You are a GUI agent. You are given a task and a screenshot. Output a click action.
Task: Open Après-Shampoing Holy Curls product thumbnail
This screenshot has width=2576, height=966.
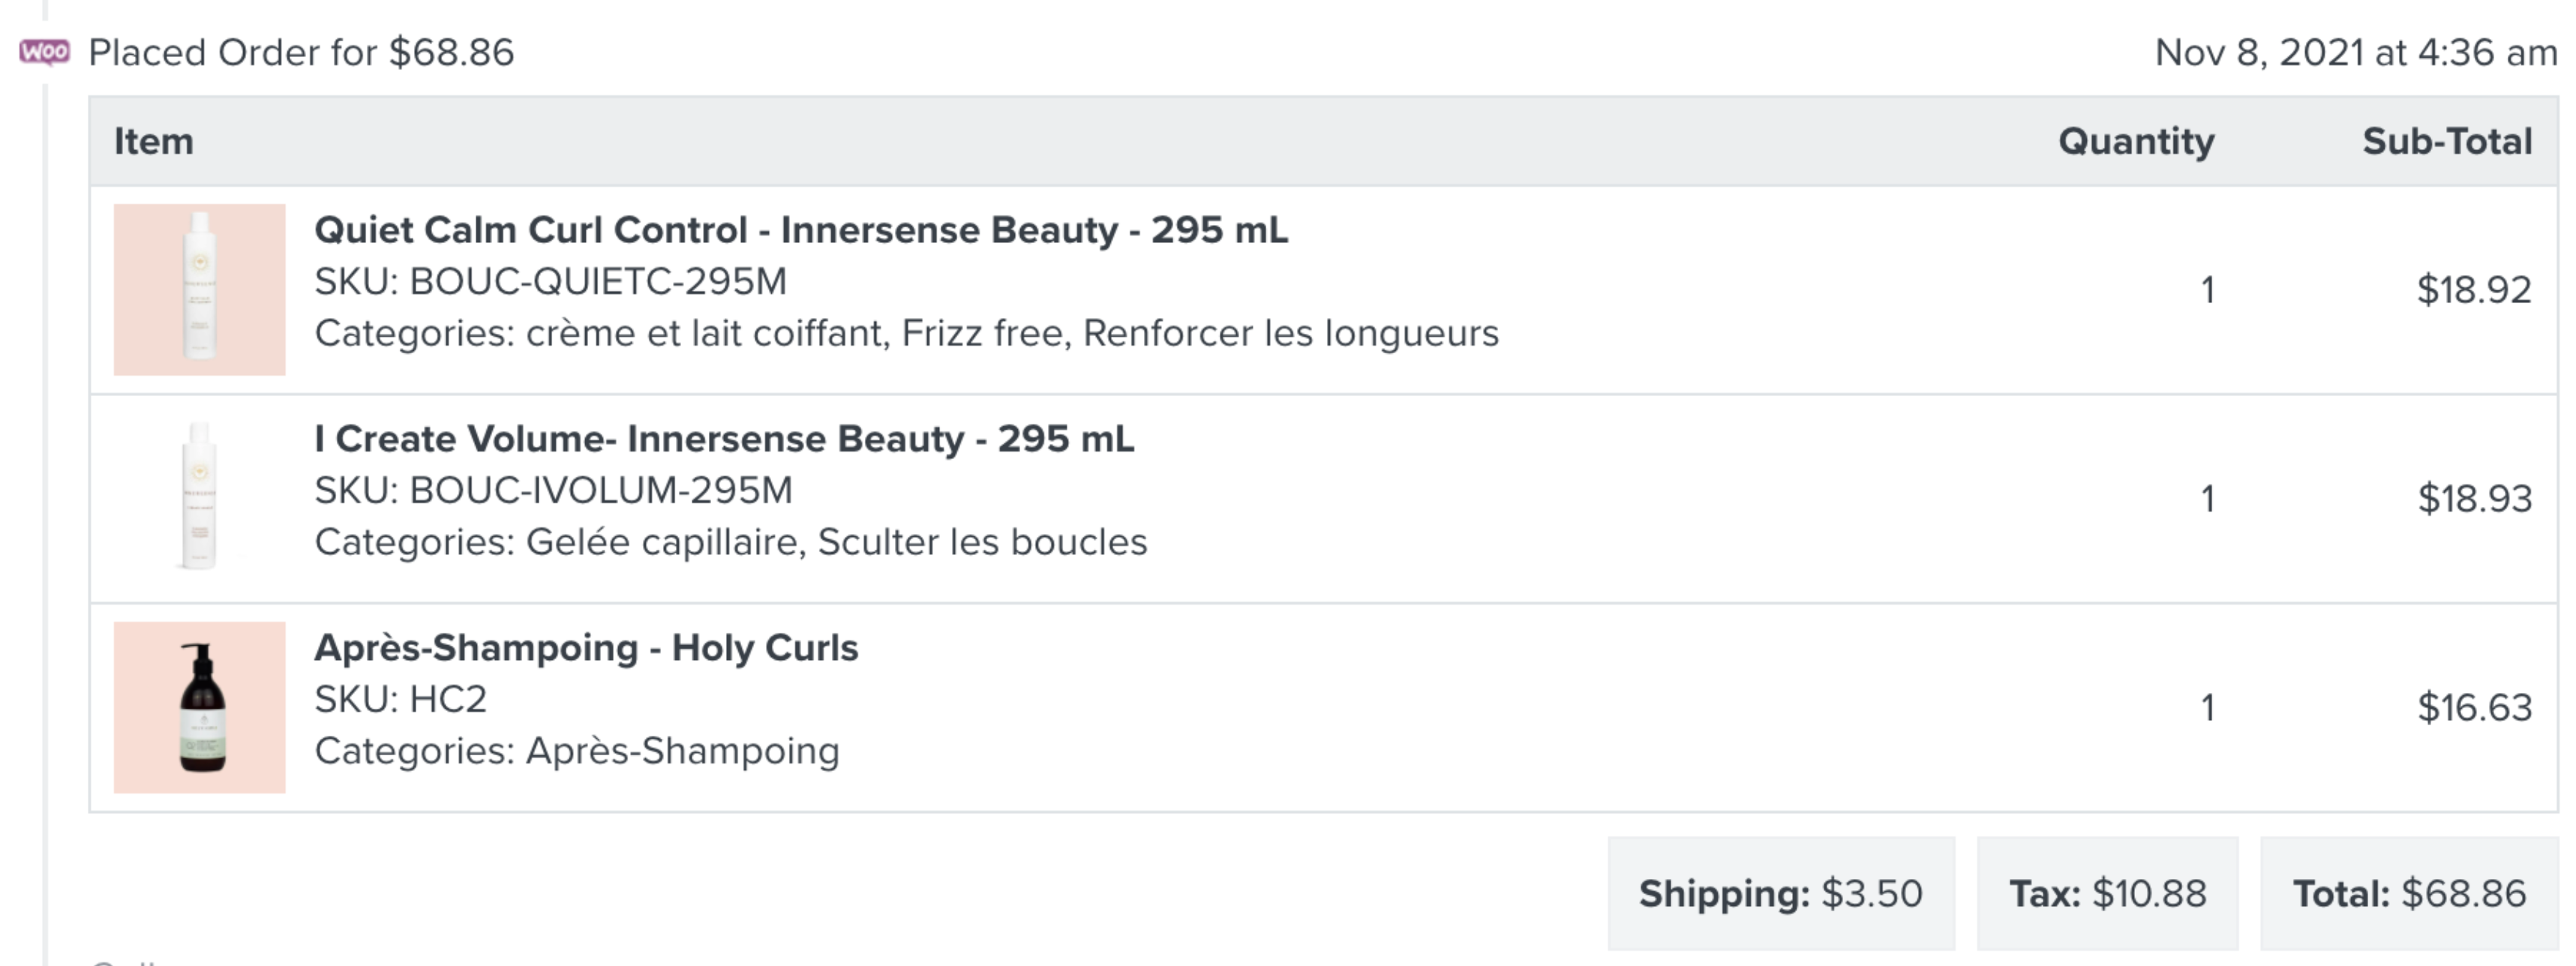coord(199,708)
